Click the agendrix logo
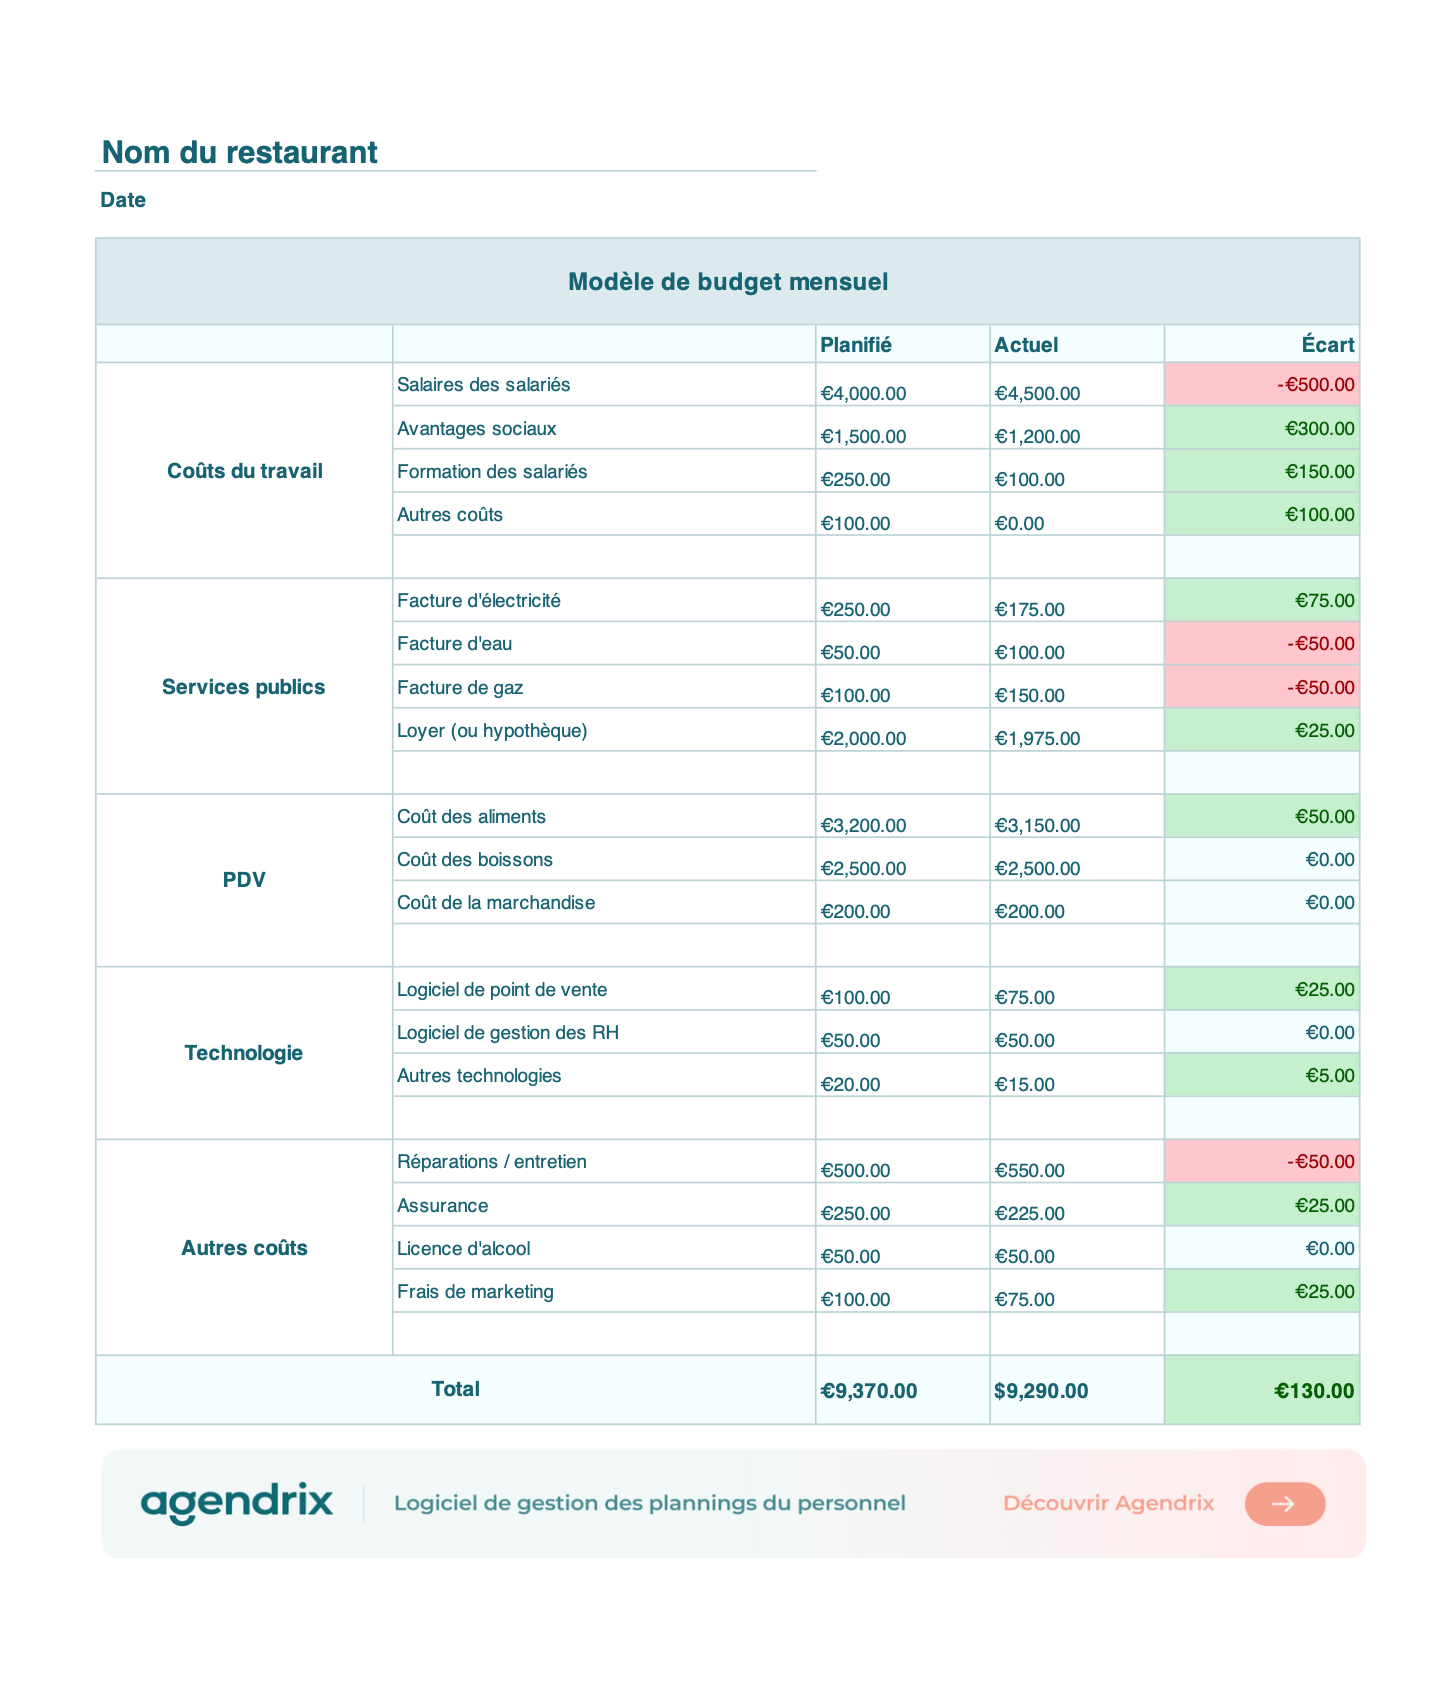The width and height of the screenshot is (1456, 1694). [x=237, y=1503]
